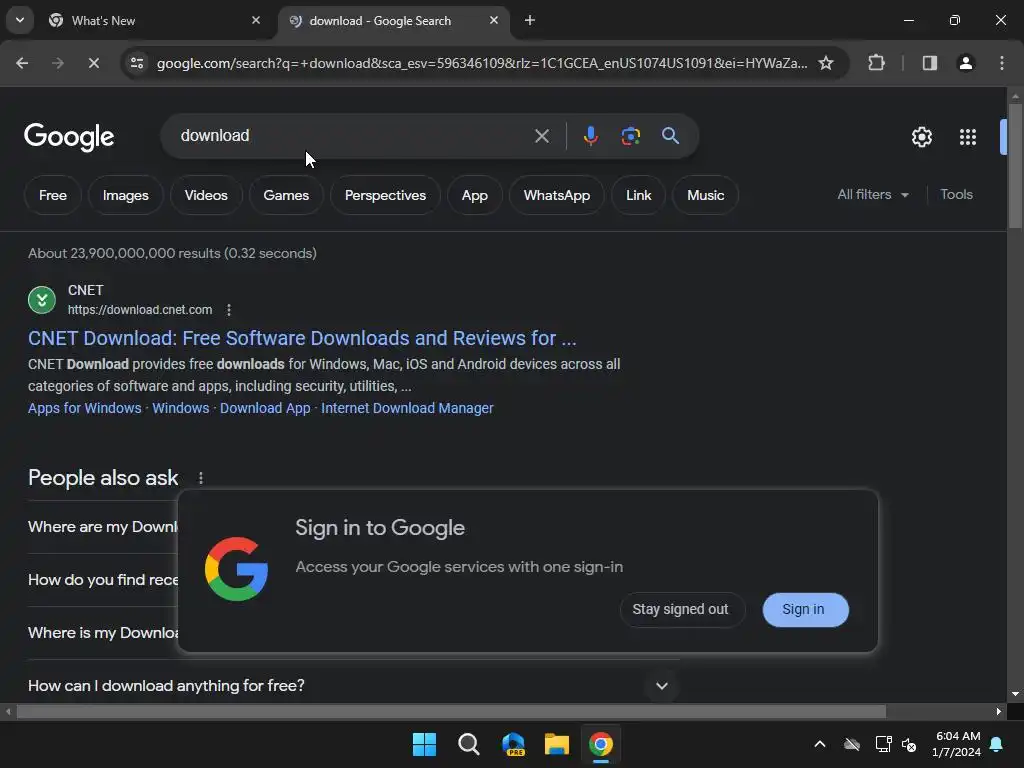This screenshot has width=1024, height=768.
Task: Open Chrome side panel
Action: (930, 63)
